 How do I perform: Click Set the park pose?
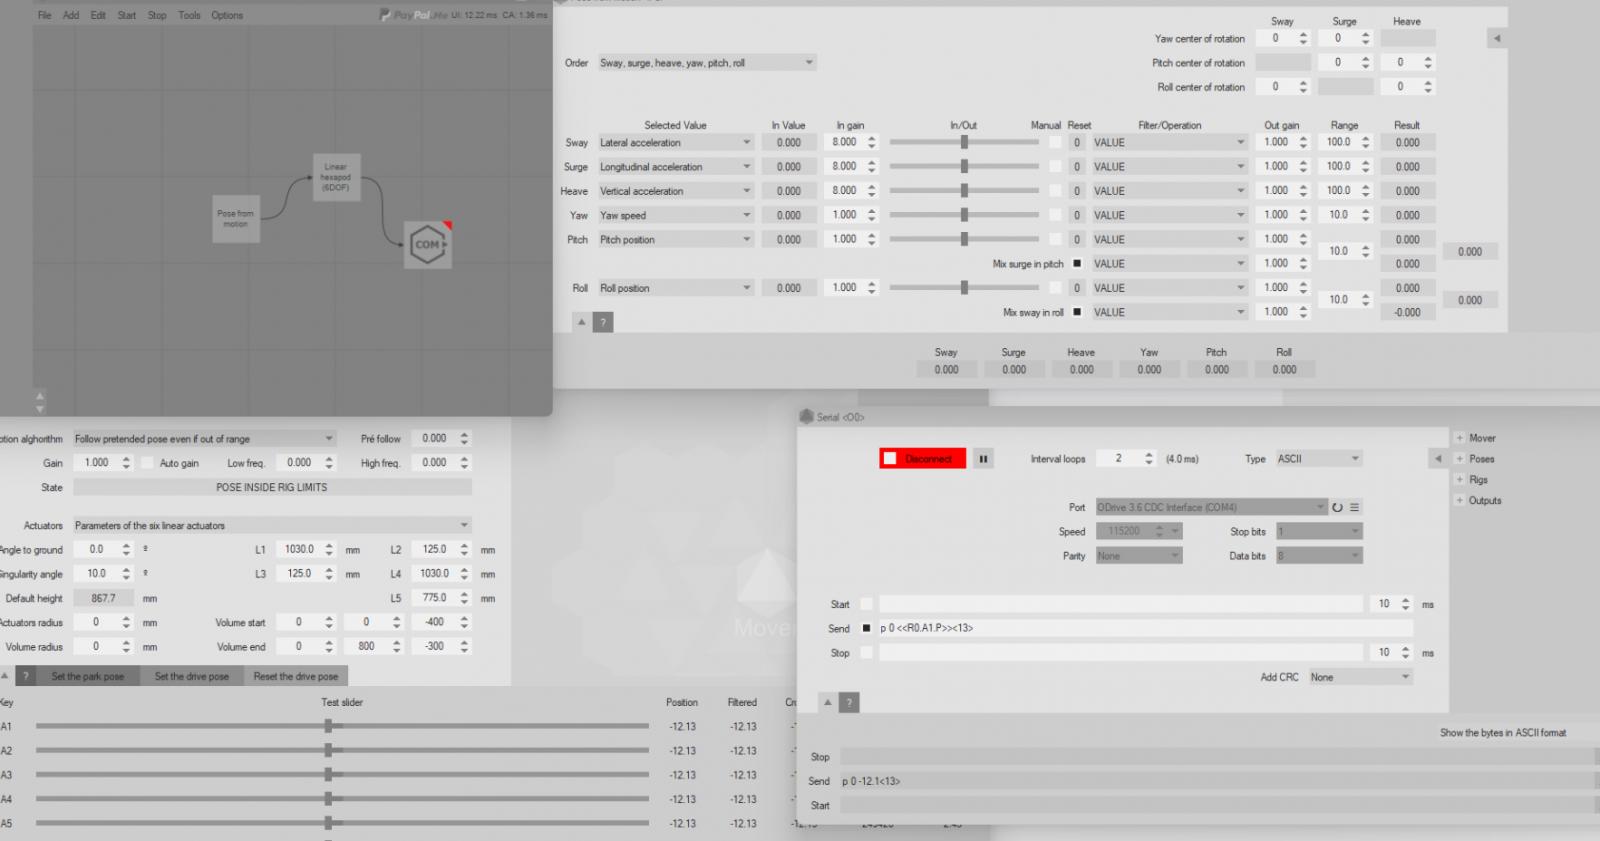tap(88, 676)
